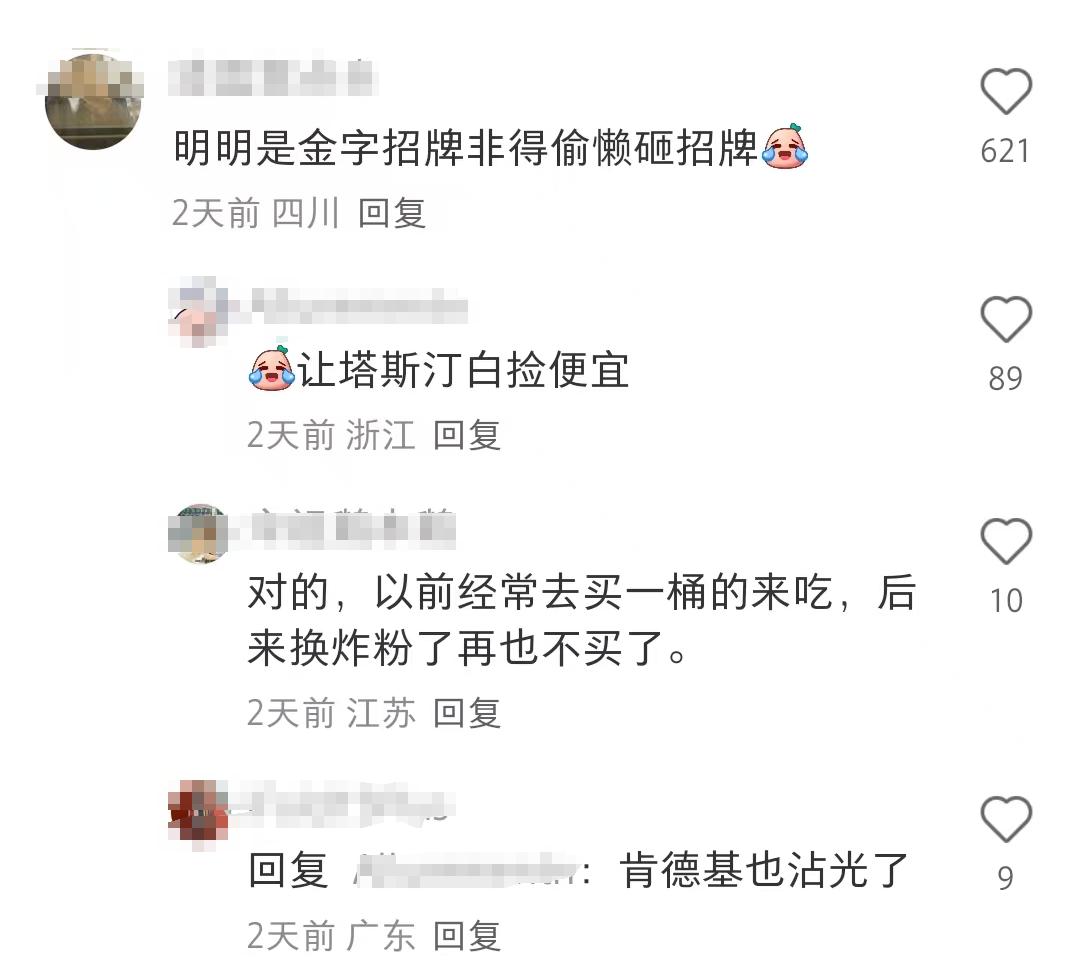Image resolution: width=1080 pixels, height=978 pixels.
Task: Like the comment with 621 likes
Action: tap(1006, 91)
